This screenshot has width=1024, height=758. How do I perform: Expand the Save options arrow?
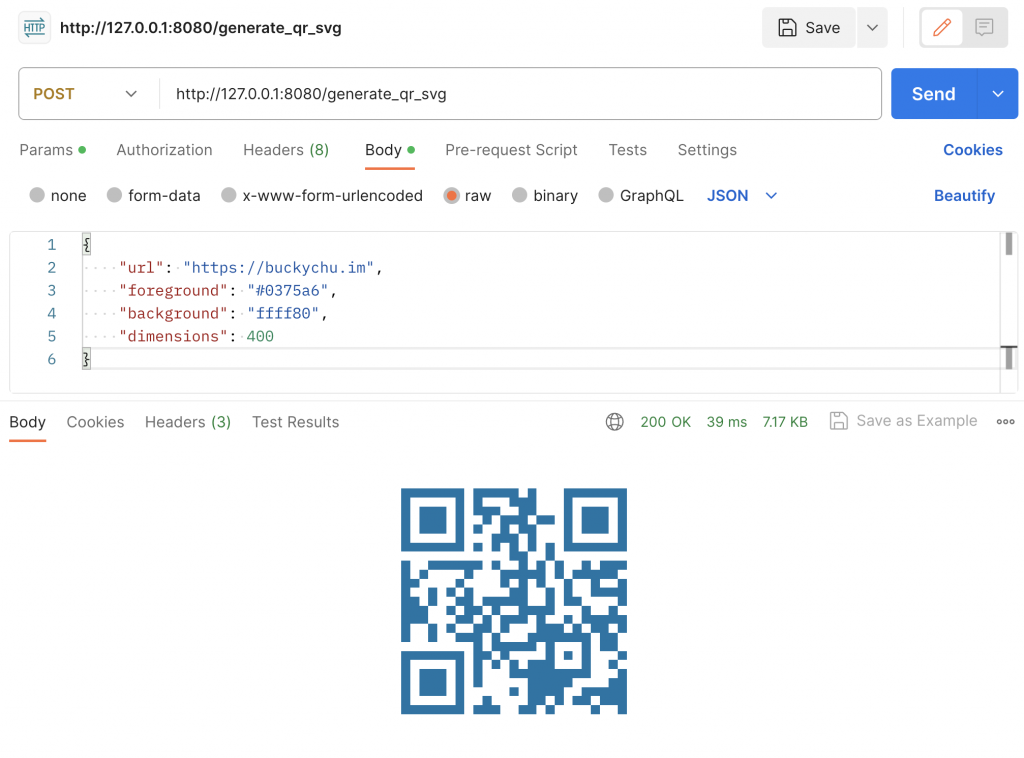(x=872, y=27)
